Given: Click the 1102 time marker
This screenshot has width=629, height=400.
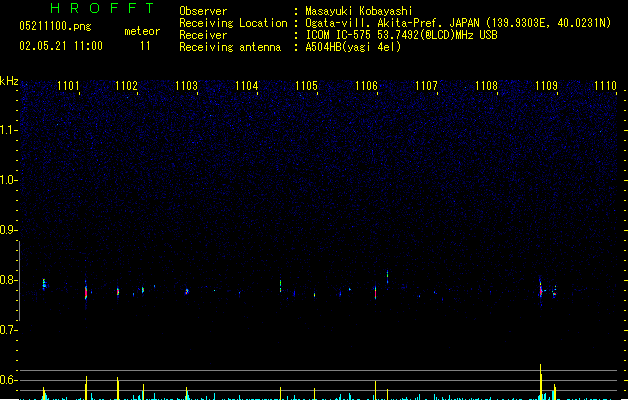Looking at the screenshot, I should pos(126,86).
